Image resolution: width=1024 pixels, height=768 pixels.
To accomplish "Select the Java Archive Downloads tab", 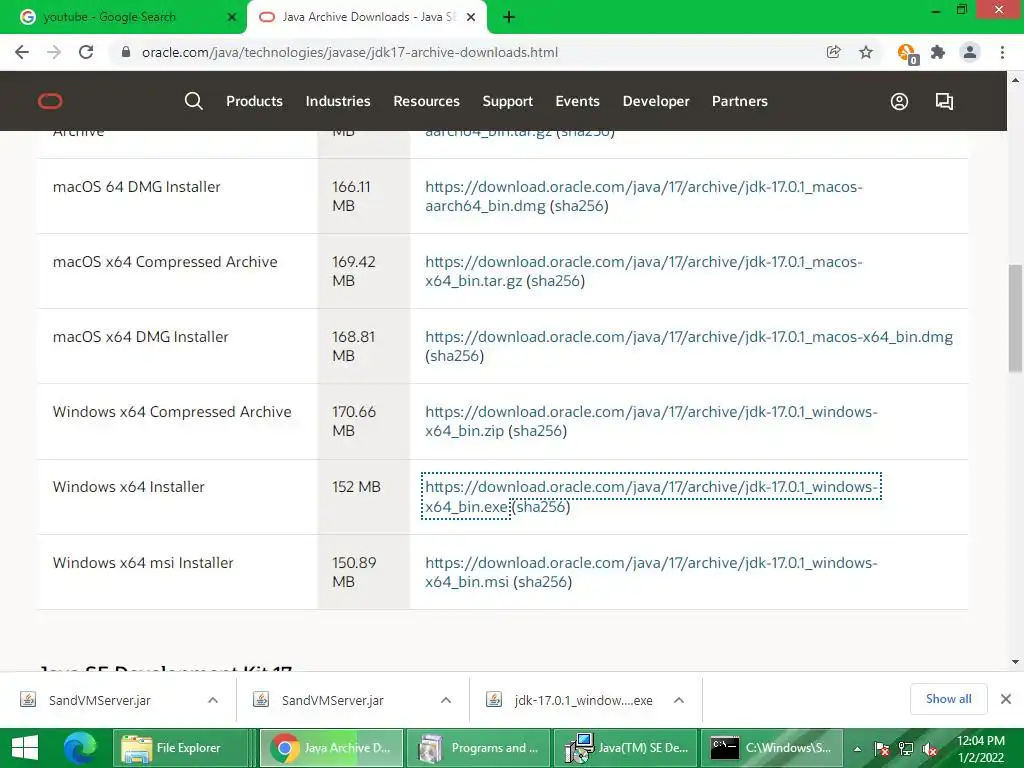I will [x=366, y=17].
